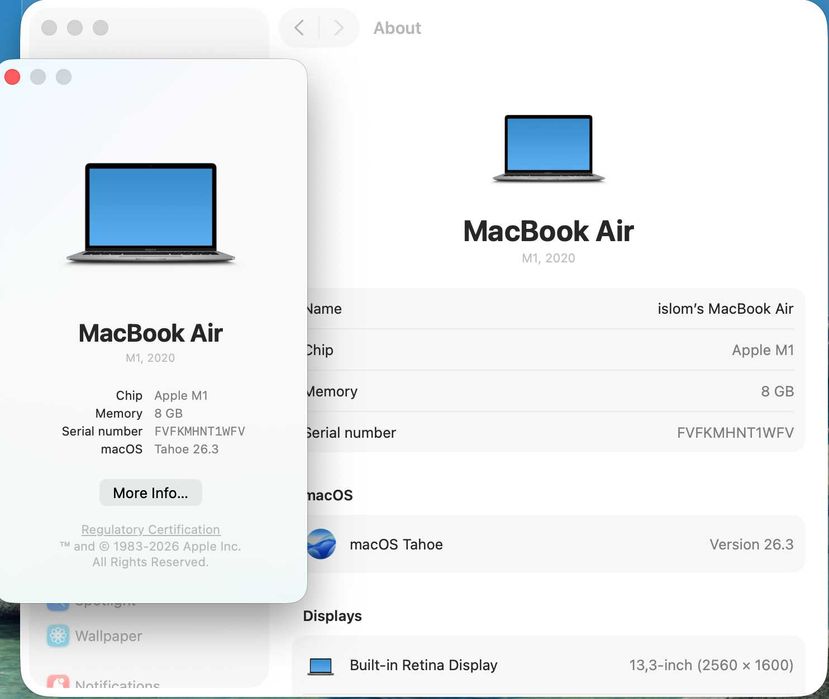Go forward using the right chevron in Settings

[x=338, y=27]
